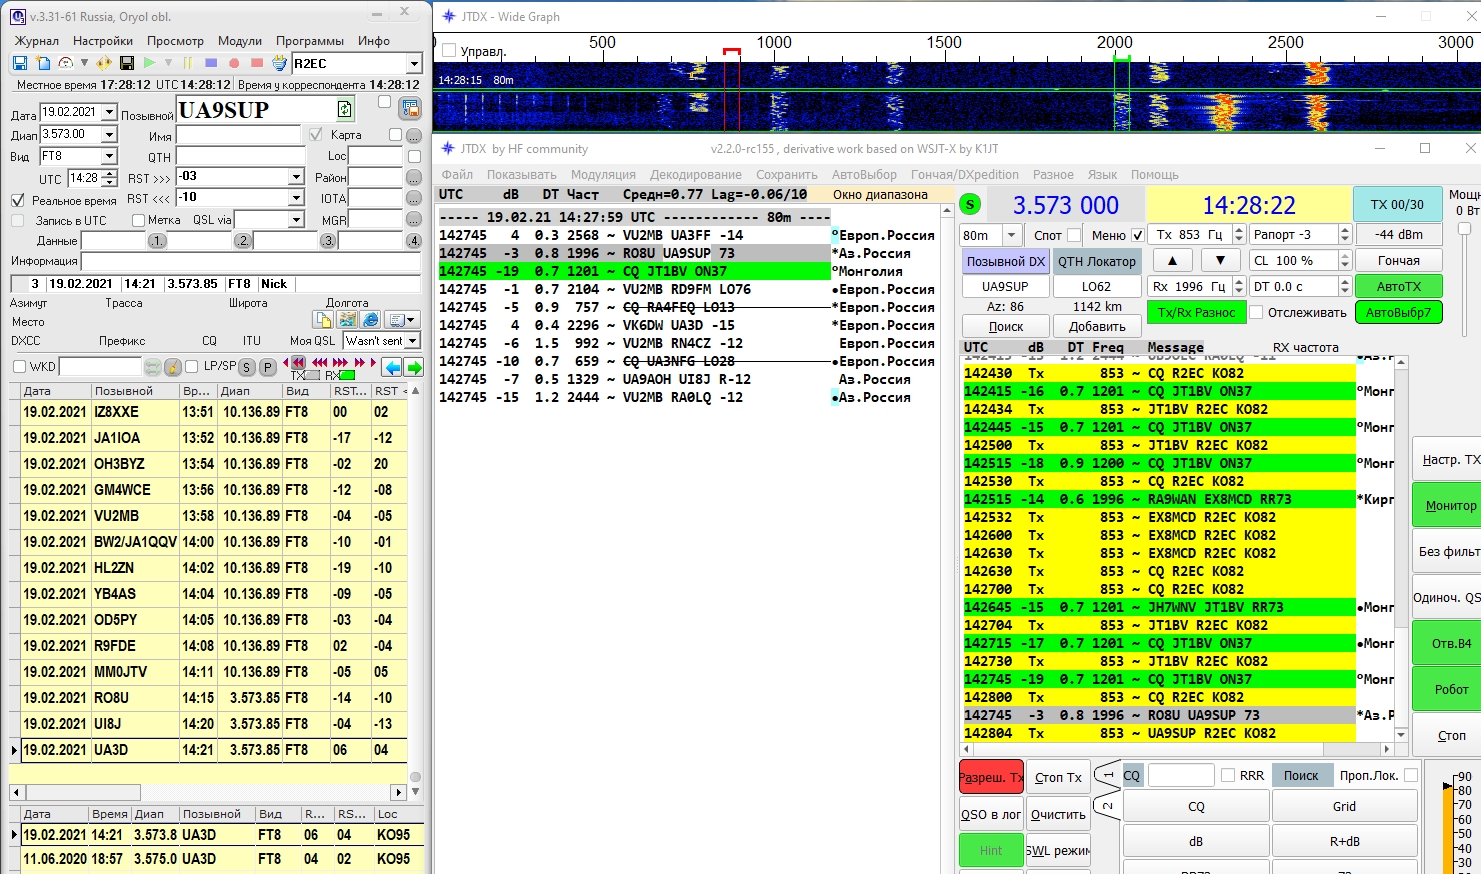Click the blue floppy save icon

point(20,63)
